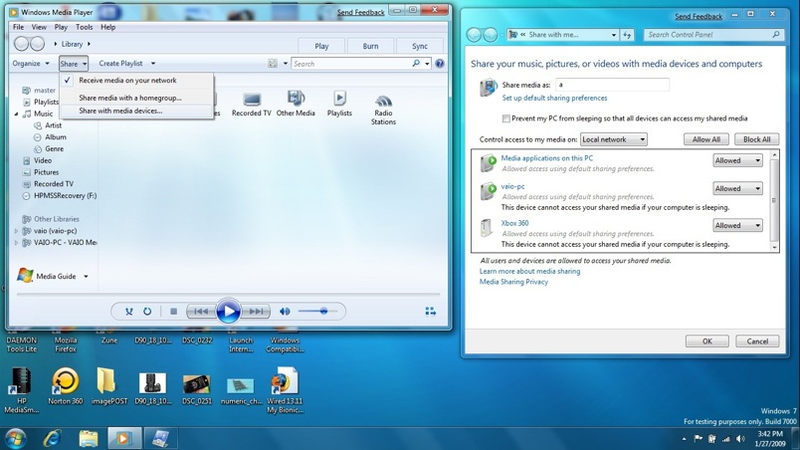The width and height of the screenshot is (800, 450).
Task: Launch Internet Explorer from taskbar
Action: pos(52,439)
